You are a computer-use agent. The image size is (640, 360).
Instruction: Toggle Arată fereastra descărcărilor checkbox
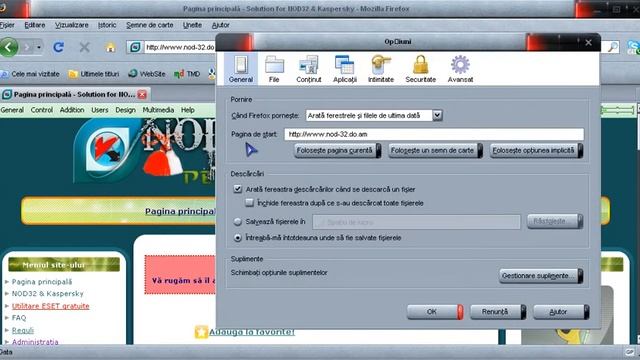[238, 189]
